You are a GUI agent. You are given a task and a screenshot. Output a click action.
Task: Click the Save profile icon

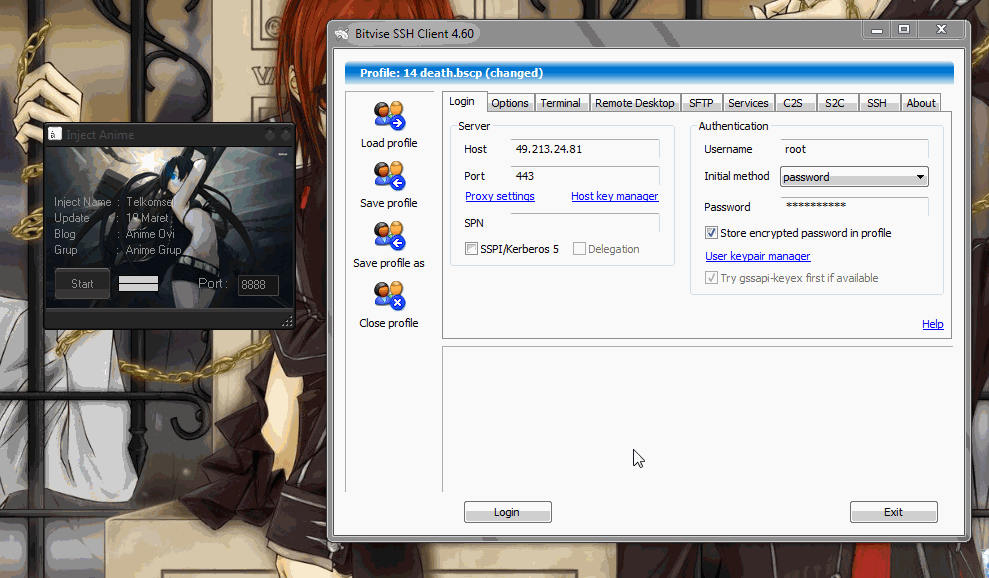point(389,175)
